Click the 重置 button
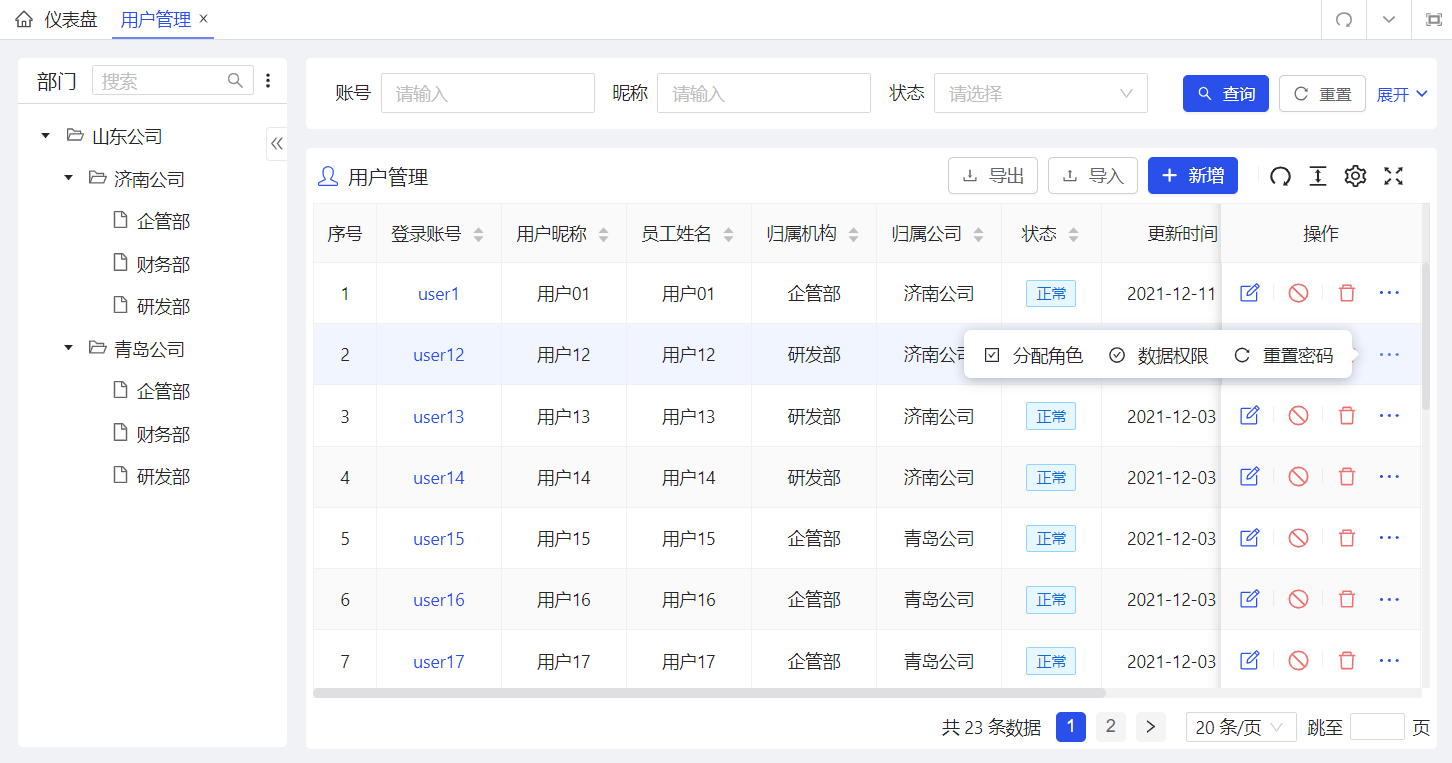The width and height of the screenshot is (1452, 763). click(x=1322, y=94)
